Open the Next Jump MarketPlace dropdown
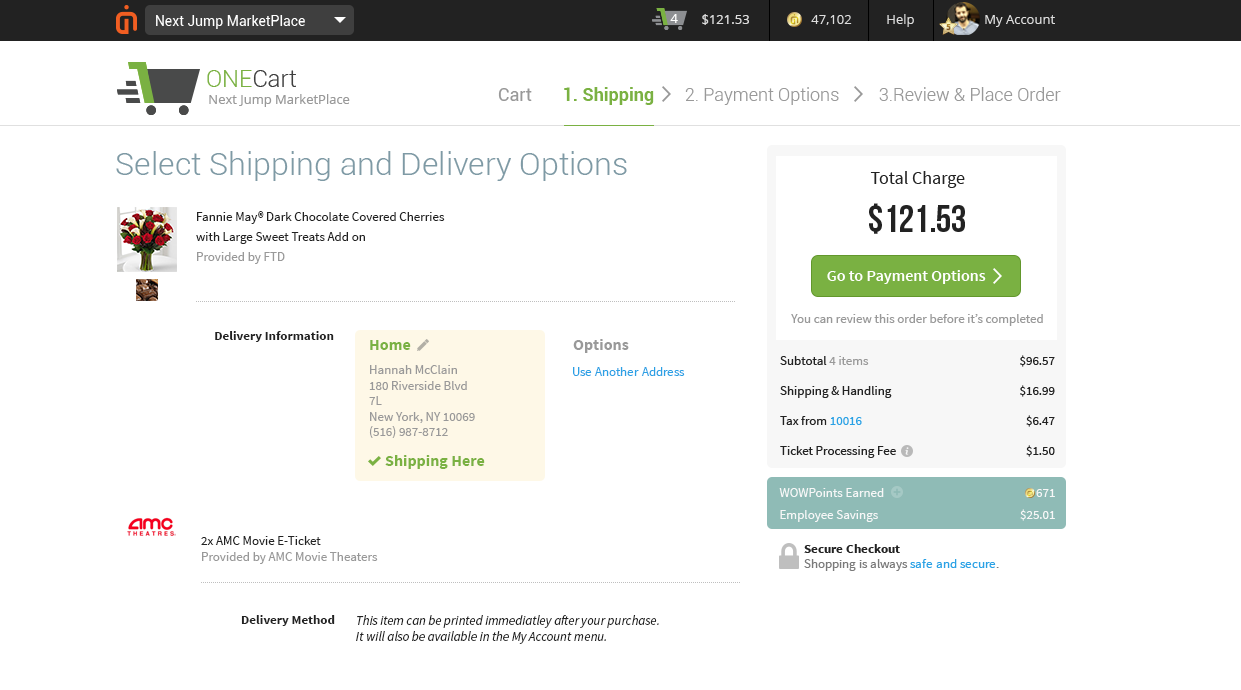This screenshot has height=690, width=1241. [249, 20]
